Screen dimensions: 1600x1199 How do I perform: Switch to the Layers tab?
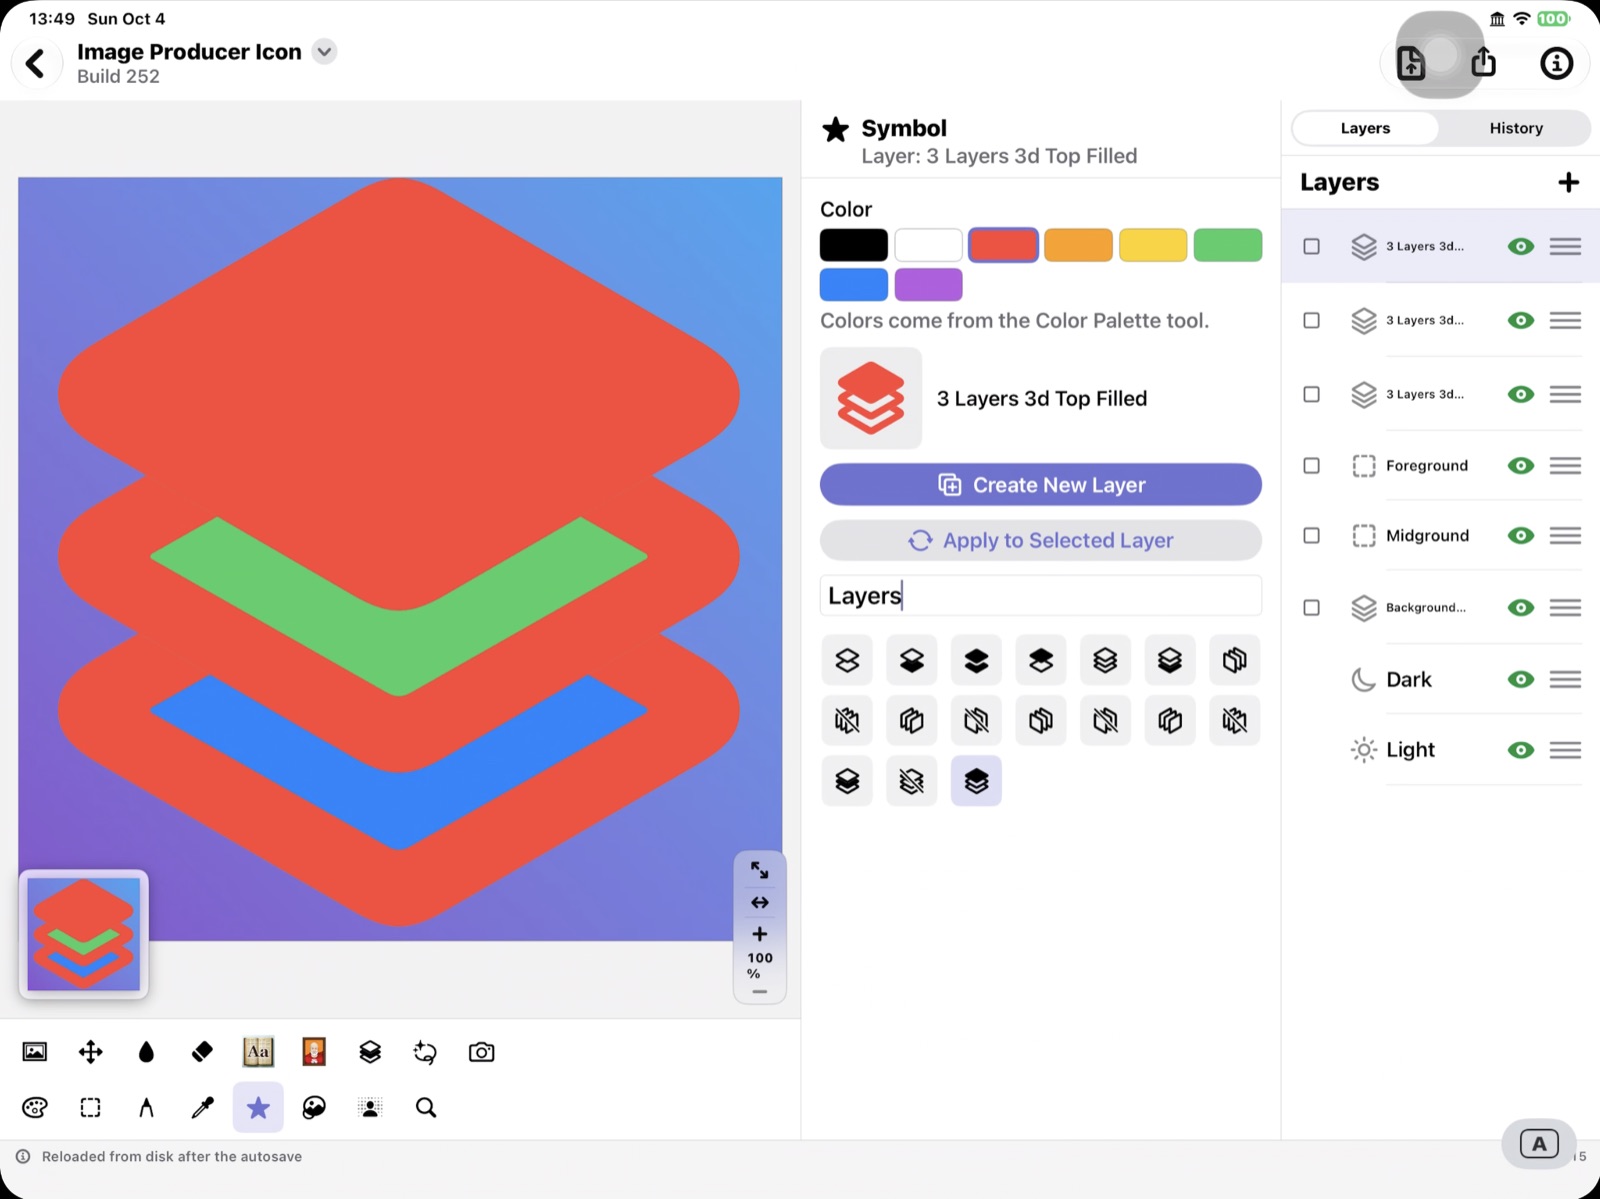(1365, 128)
